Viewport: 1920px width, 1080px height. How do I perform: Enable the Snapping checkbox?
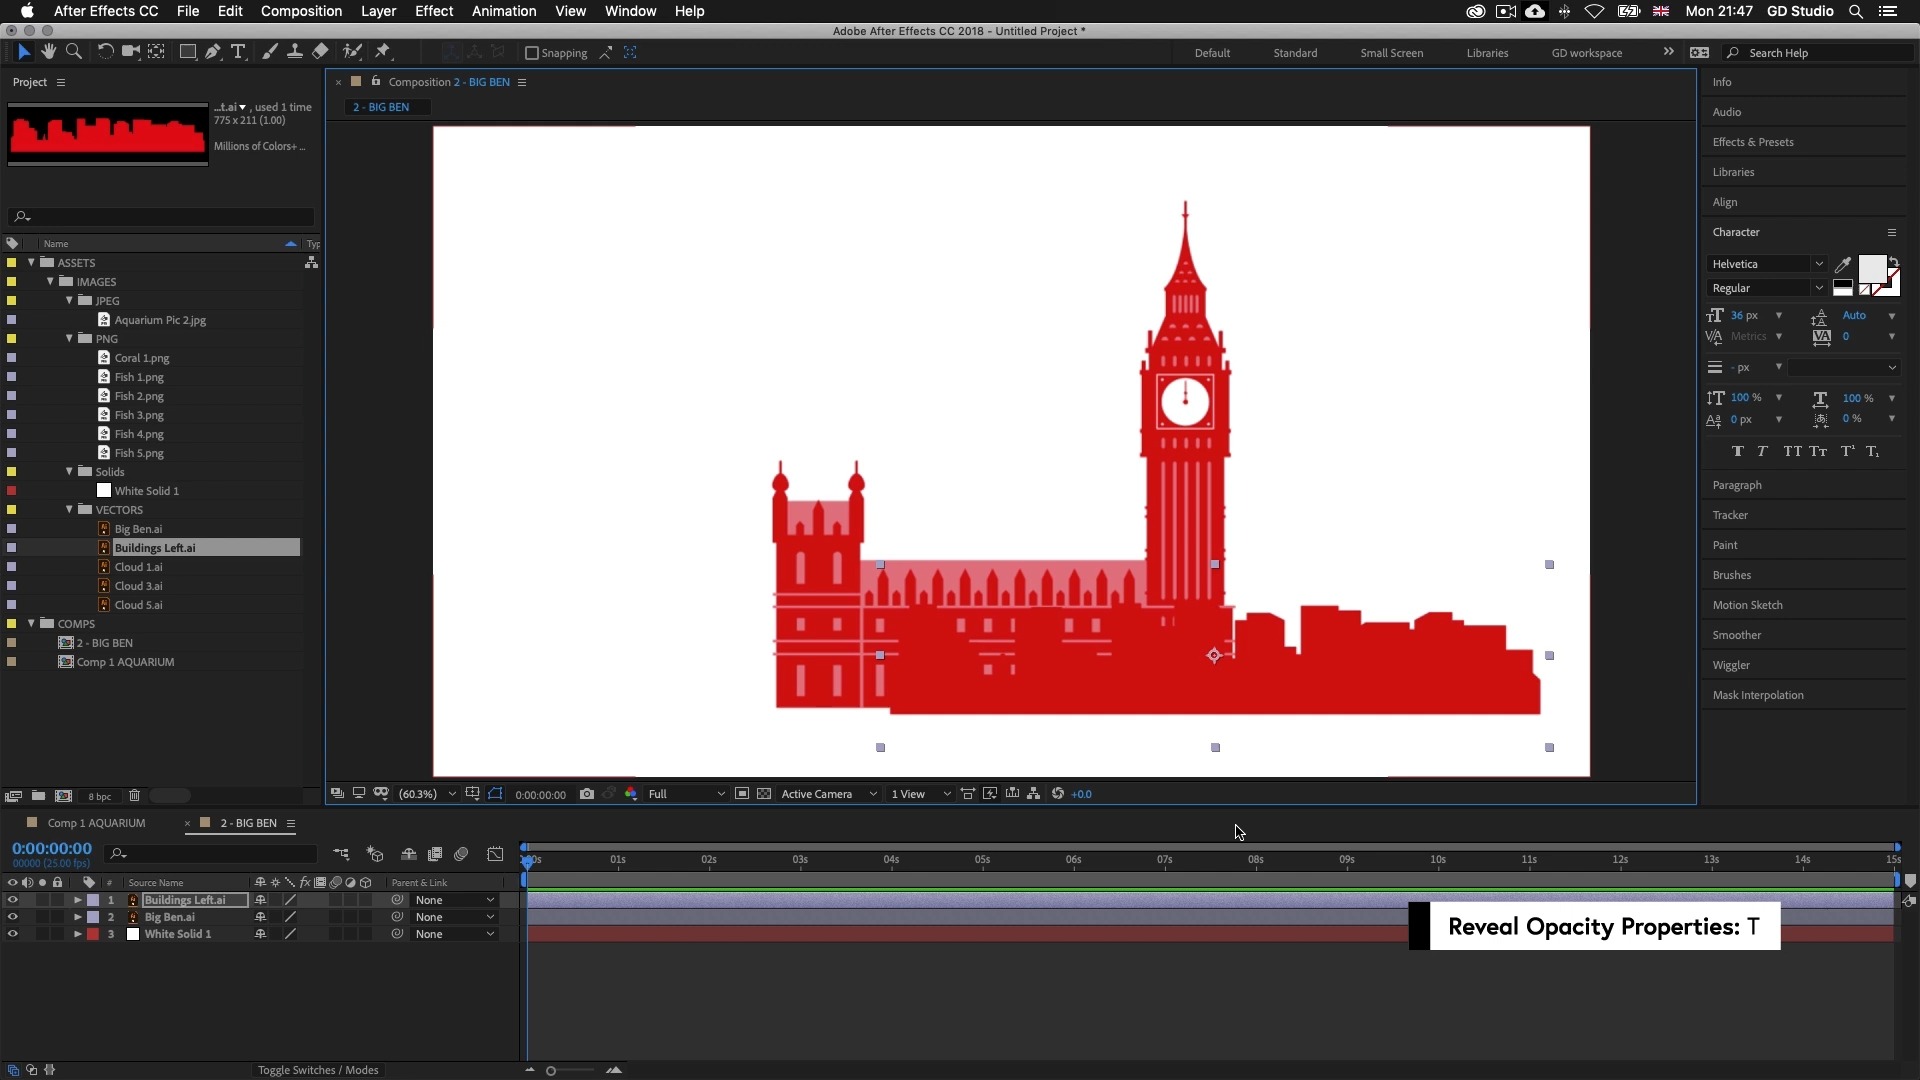coord(532,53)
